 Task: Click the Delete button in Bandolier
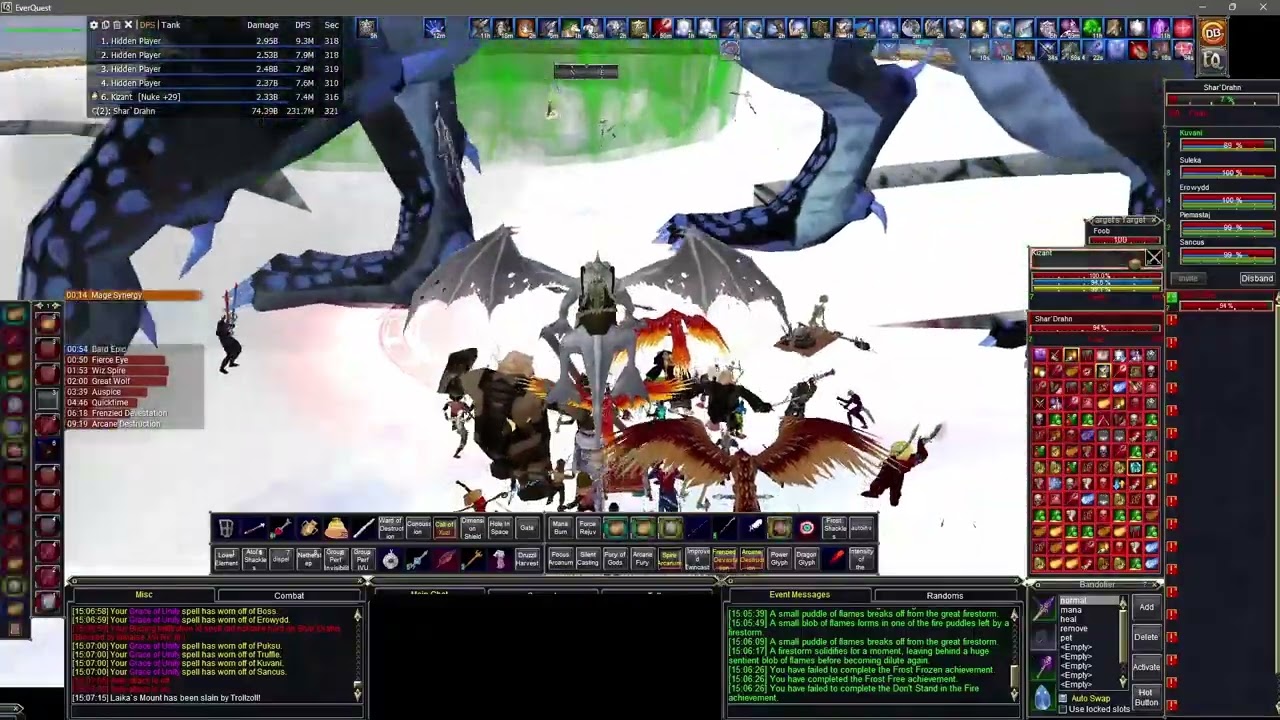point(1147,637)
